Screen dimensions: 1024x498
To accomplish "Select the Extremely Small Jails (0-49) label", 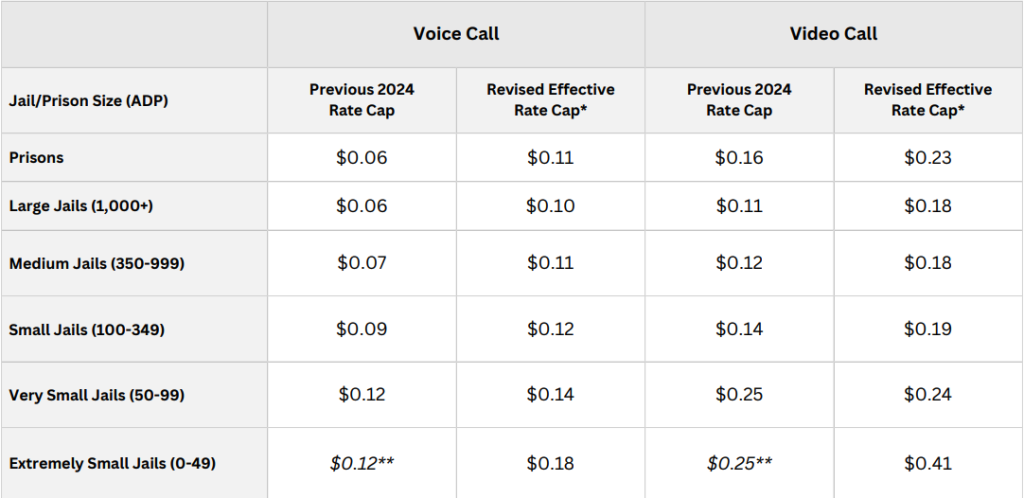I will (x=112, y=463).
